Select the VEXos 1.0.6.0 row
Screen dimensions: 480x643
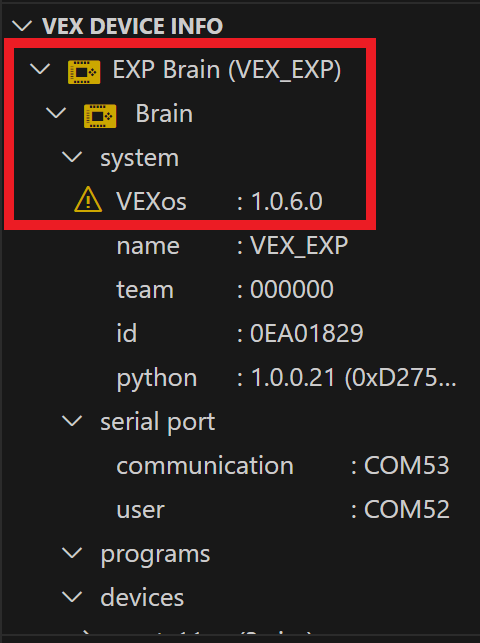pos(240,201)
